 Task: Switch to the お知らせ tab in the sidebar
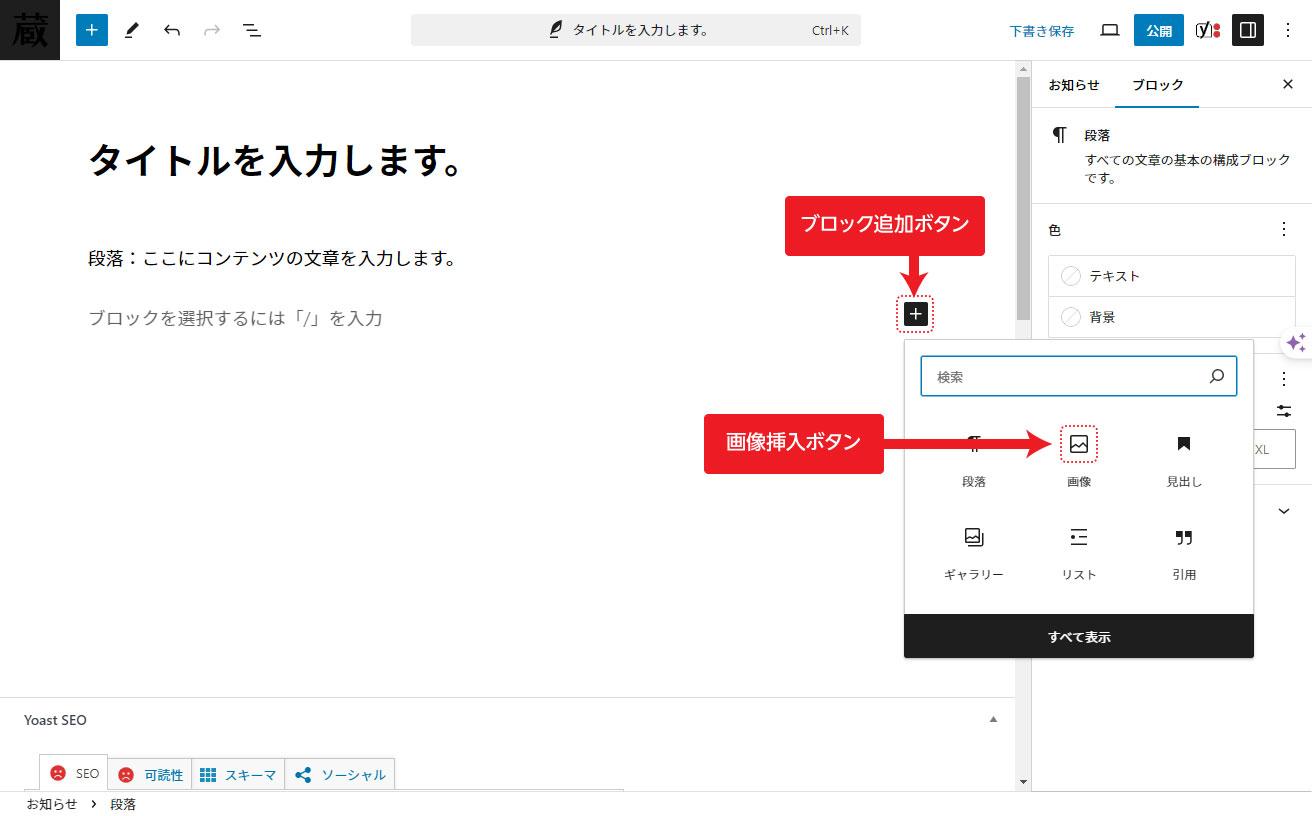click(1073, 85)
